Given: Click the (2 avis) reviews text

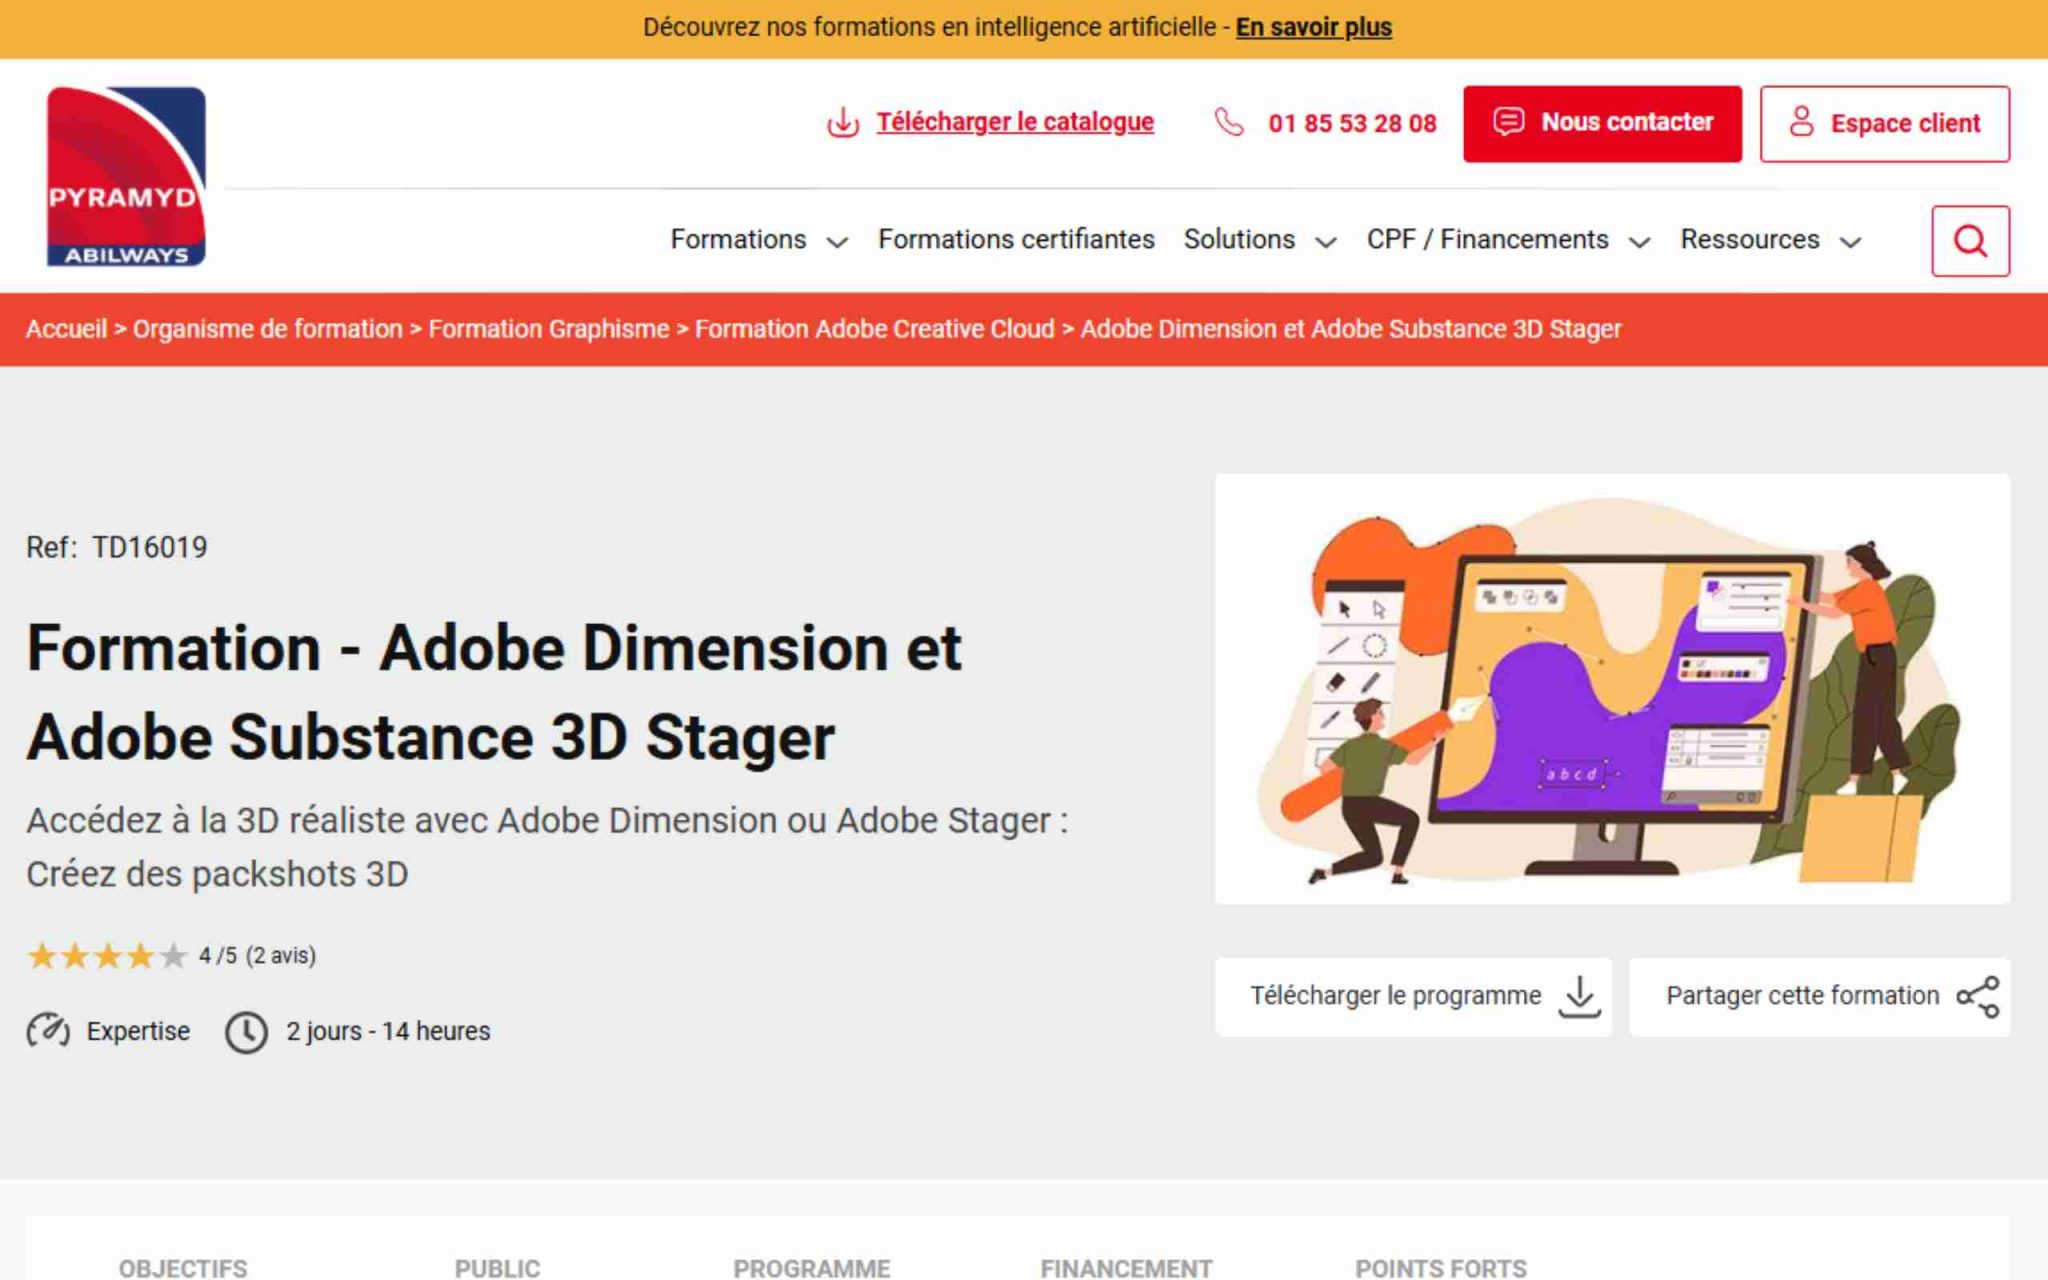Looking at the screenshot, I should click(x=281, y=956).
